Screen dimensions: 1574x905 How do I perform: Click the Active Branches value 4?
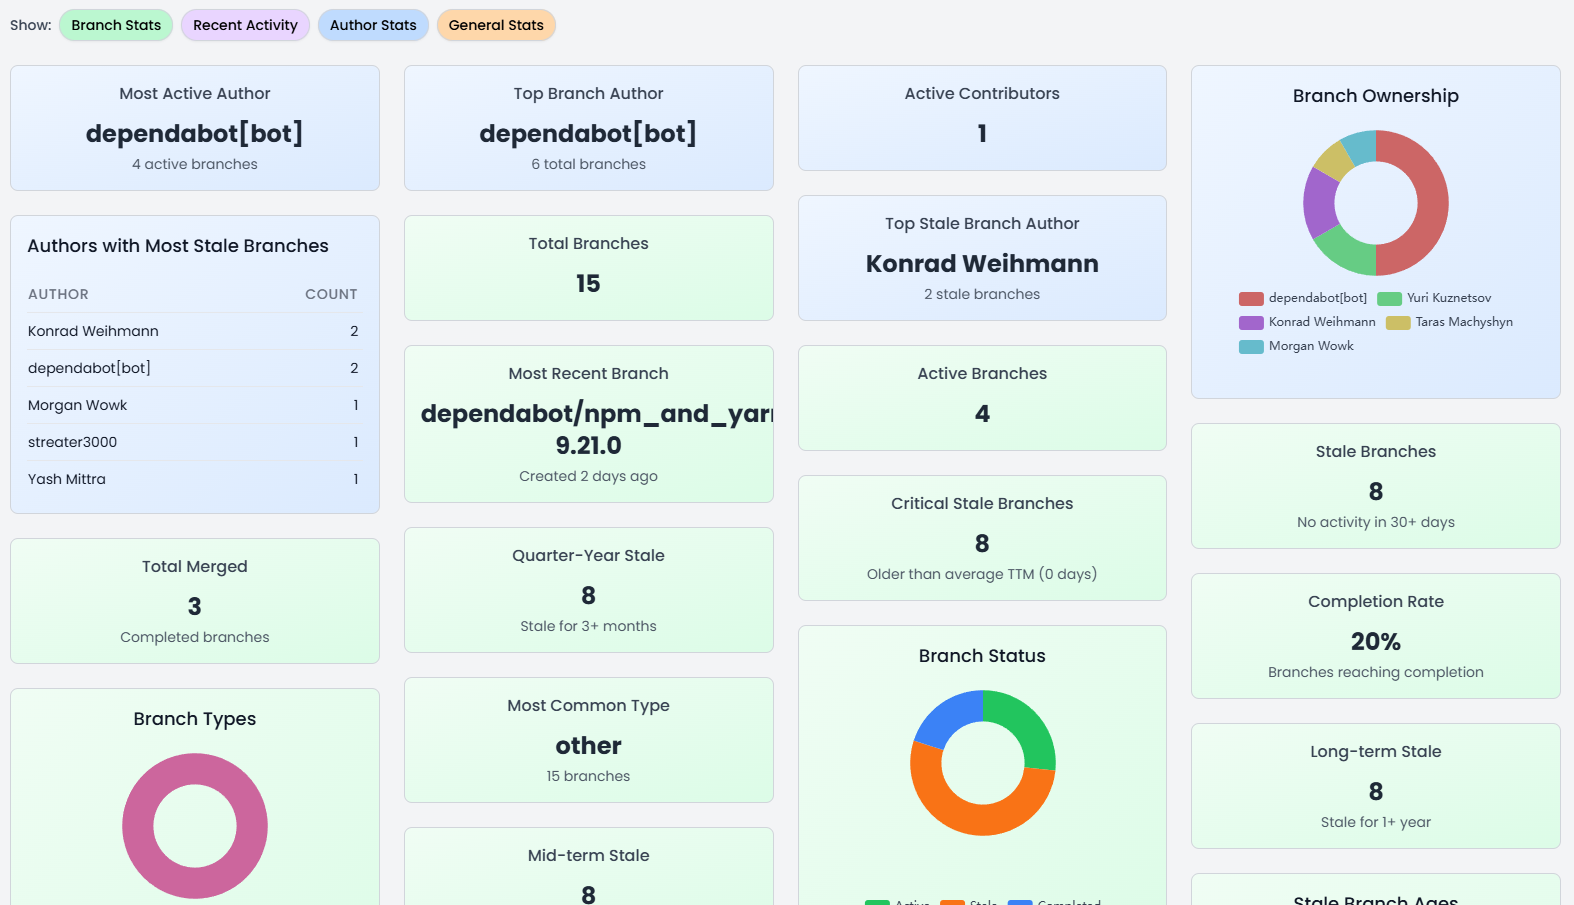tap(982, 413)
